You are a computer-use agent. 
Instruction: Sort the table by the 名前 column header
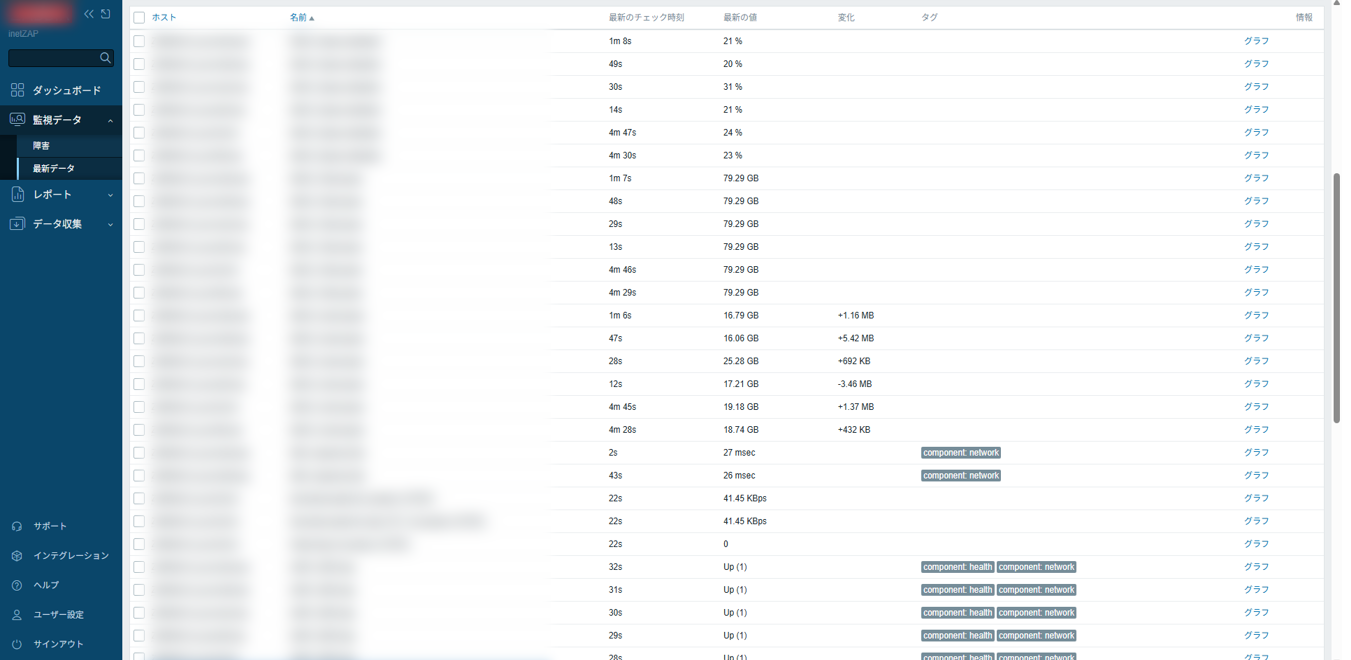coord(298,18)
